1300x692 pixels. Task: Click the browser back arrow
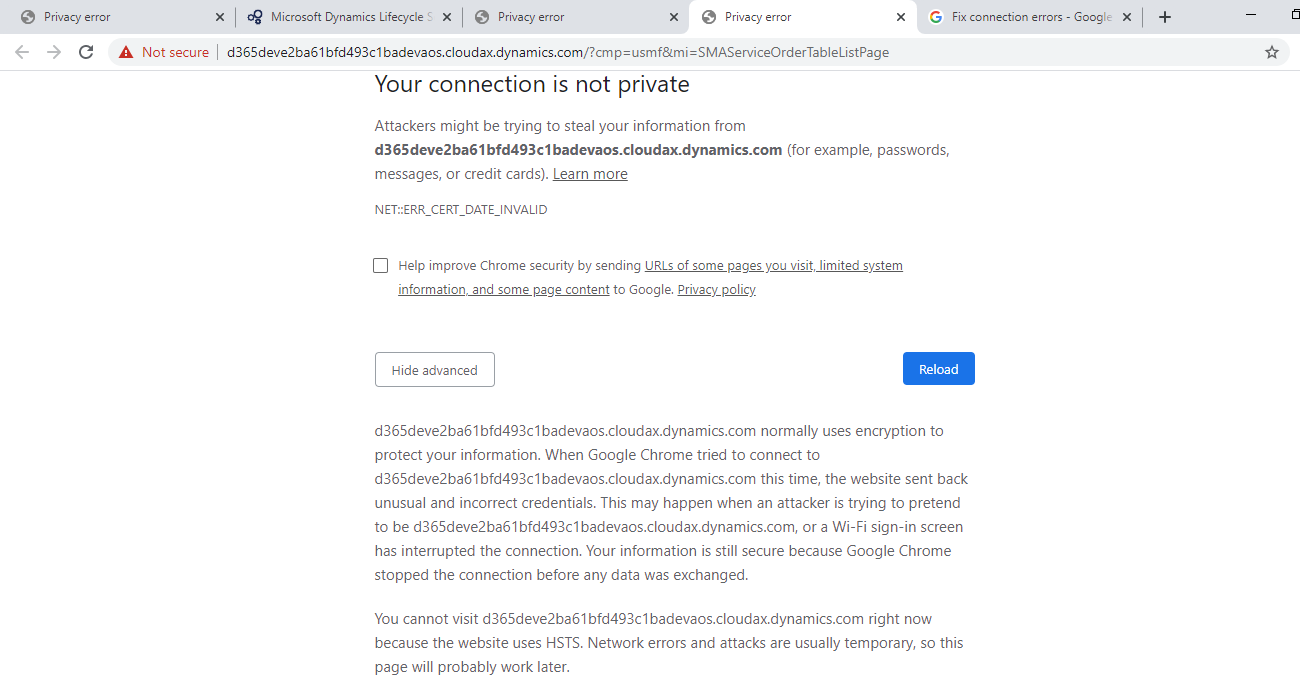click(22, 52)
